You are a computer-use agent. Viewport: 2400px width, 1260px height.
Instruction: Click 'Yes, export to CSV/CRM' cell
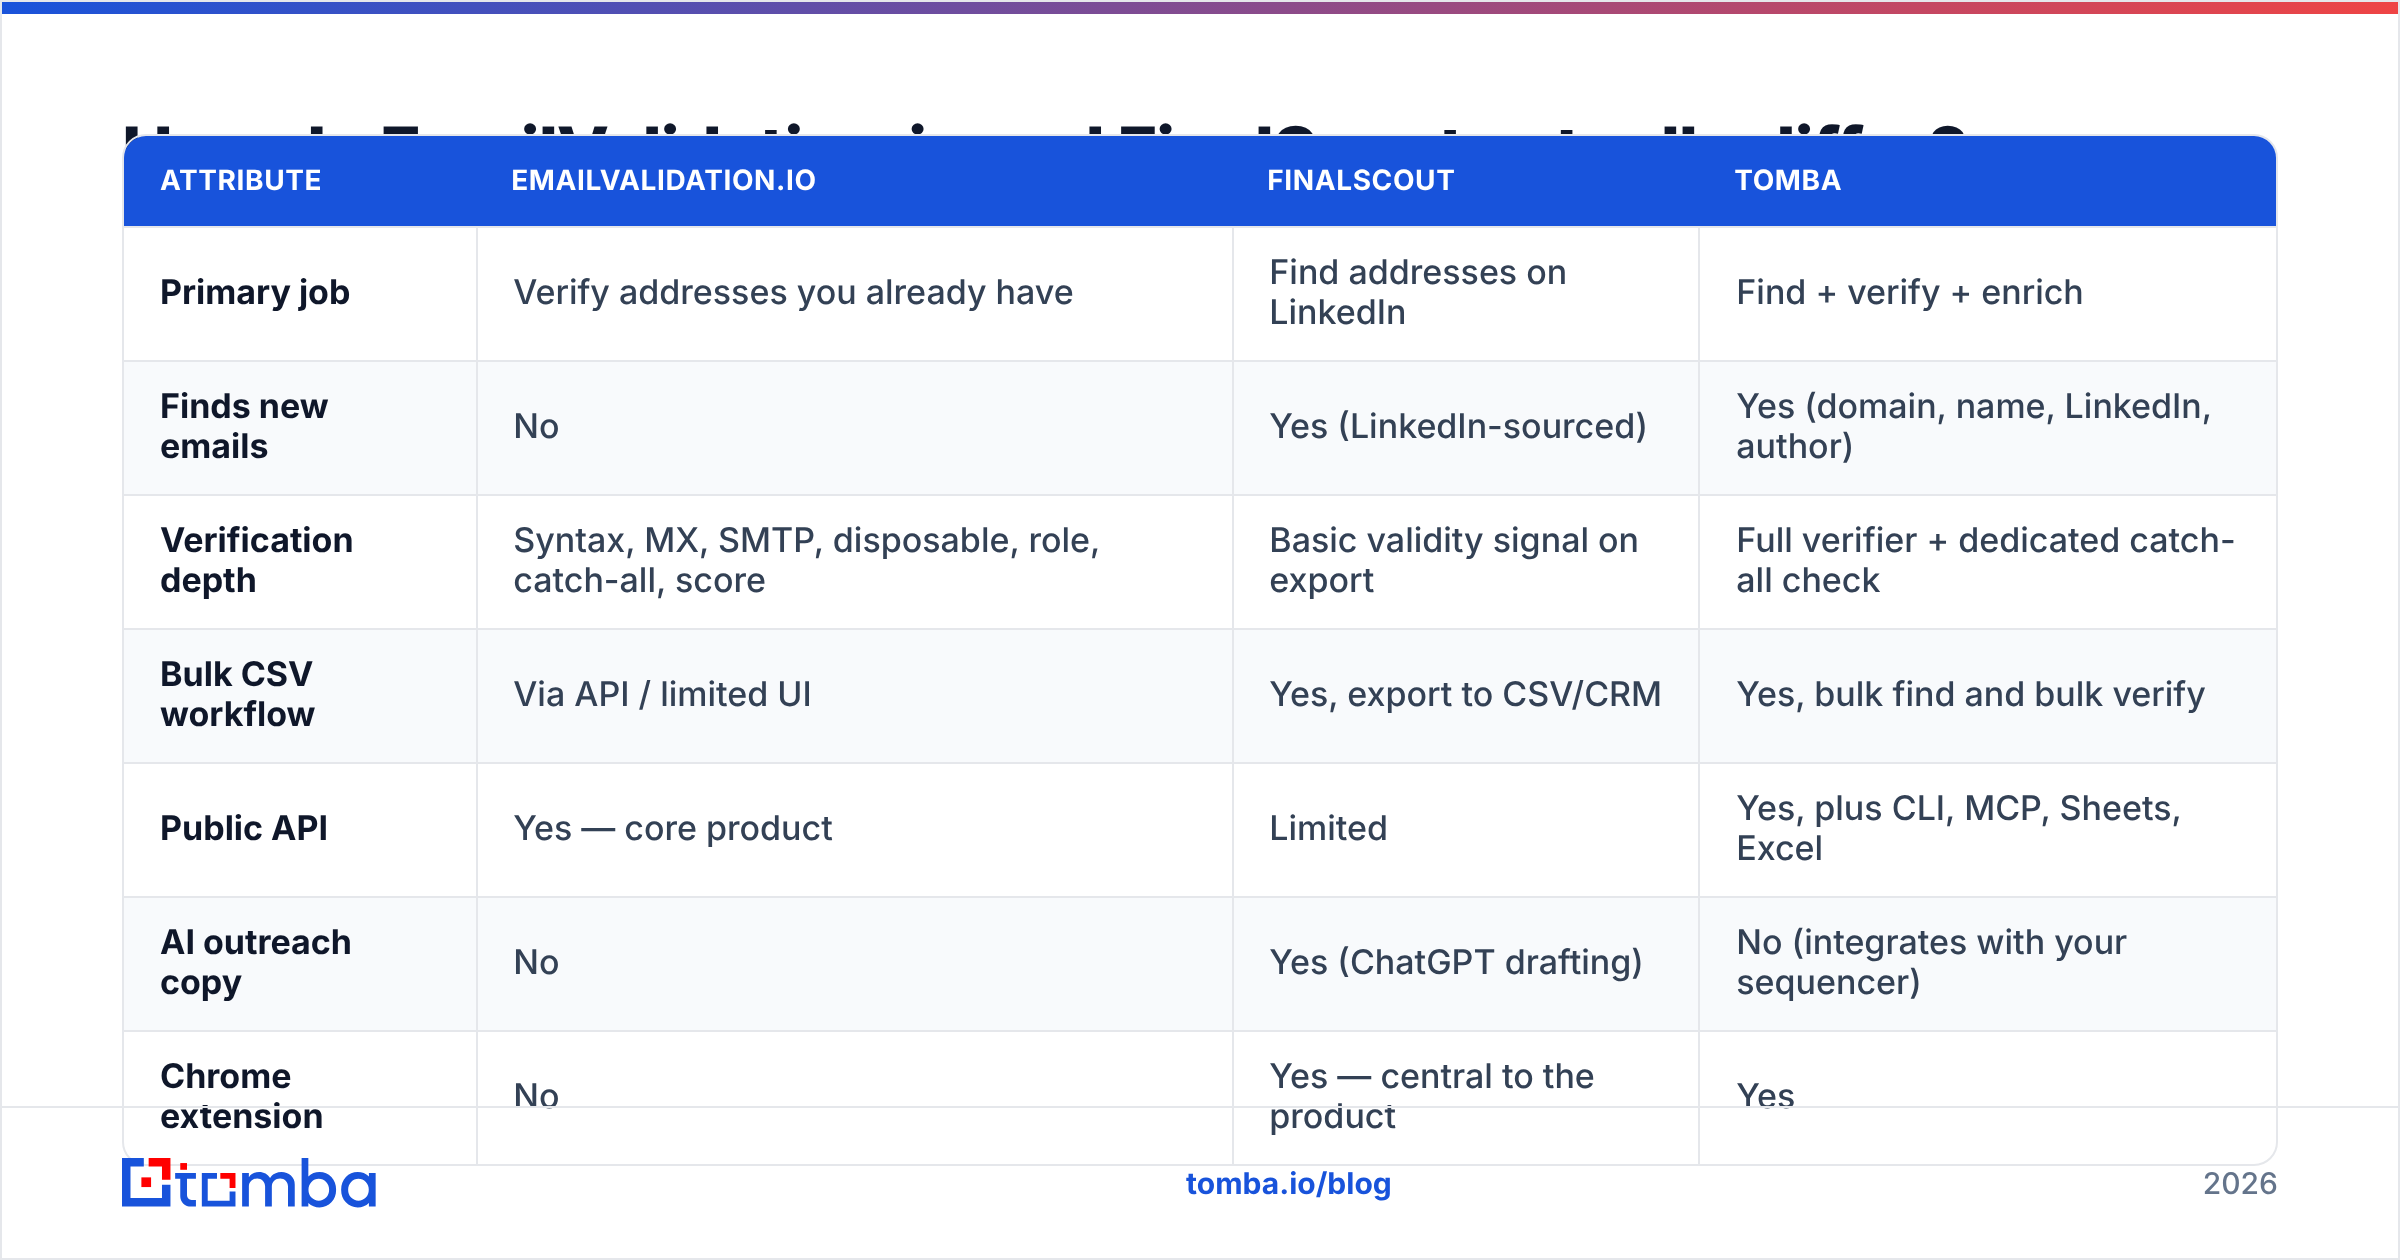point(1465,695)
